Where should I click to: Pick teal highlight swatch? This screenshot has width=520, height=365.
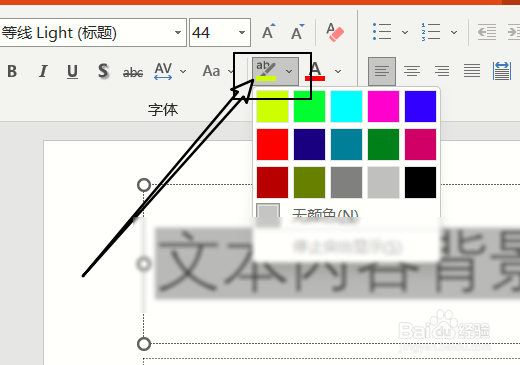(x=347, y=144)
